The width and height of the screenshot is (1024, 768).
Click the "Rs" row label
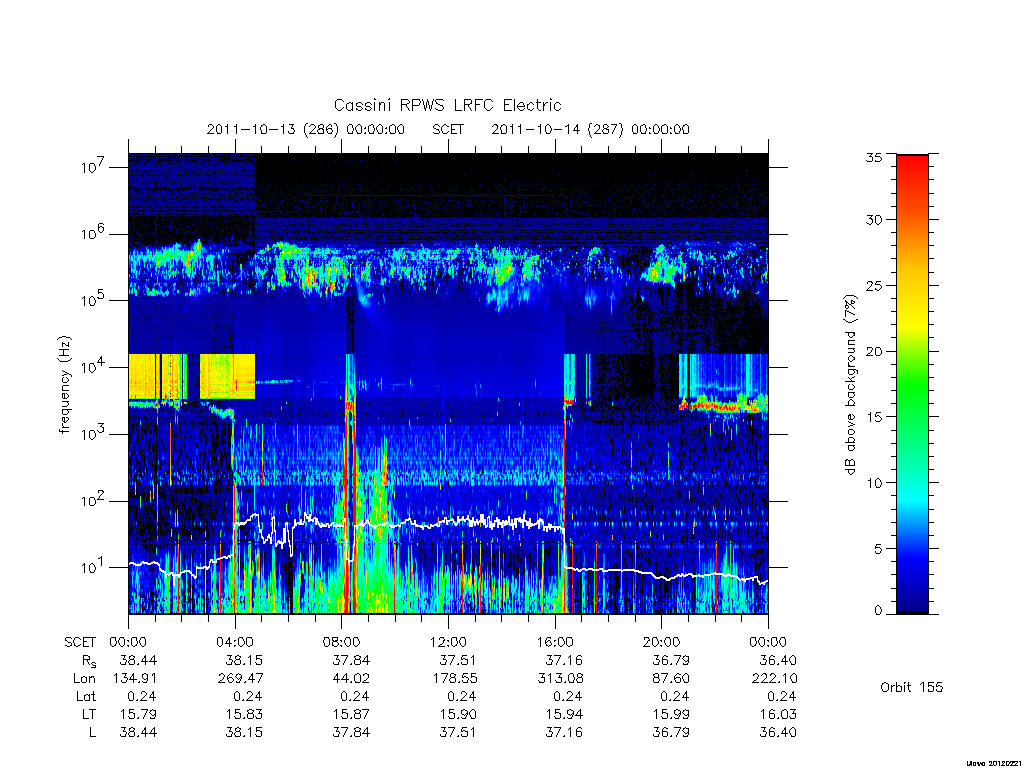pos(89,661)
